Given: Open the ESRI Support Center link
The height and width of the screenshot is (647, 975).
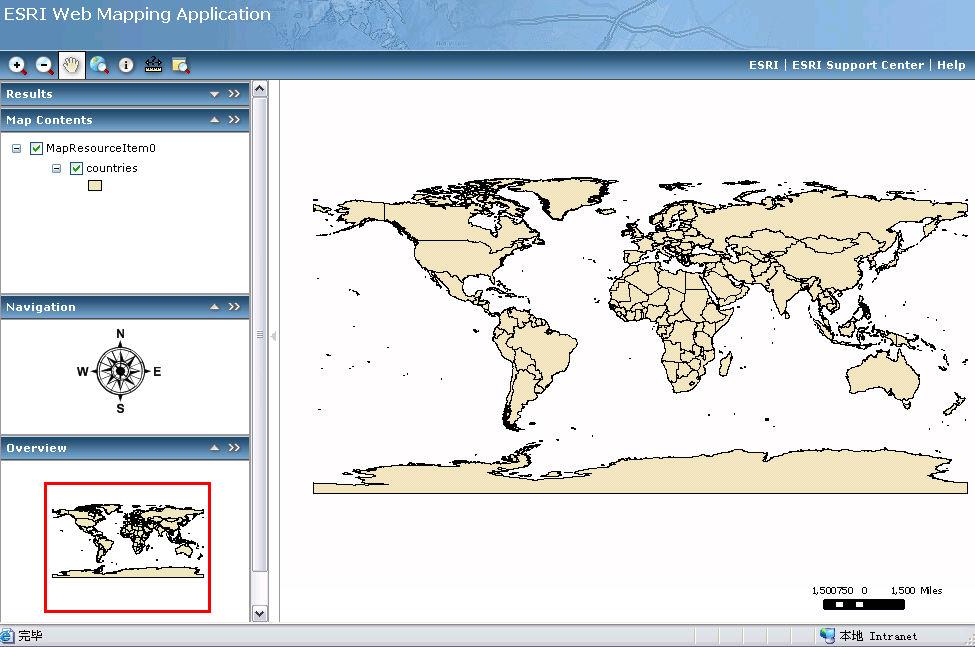Looking at the screenshot, I should tap(858, 65).
